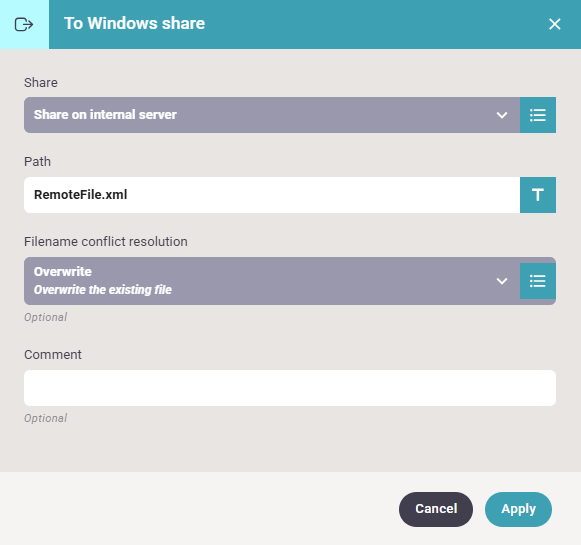This screenshot has height=545, width=581.
Task: Expand the chevron on Share dropdown
Action: point(502,115)
